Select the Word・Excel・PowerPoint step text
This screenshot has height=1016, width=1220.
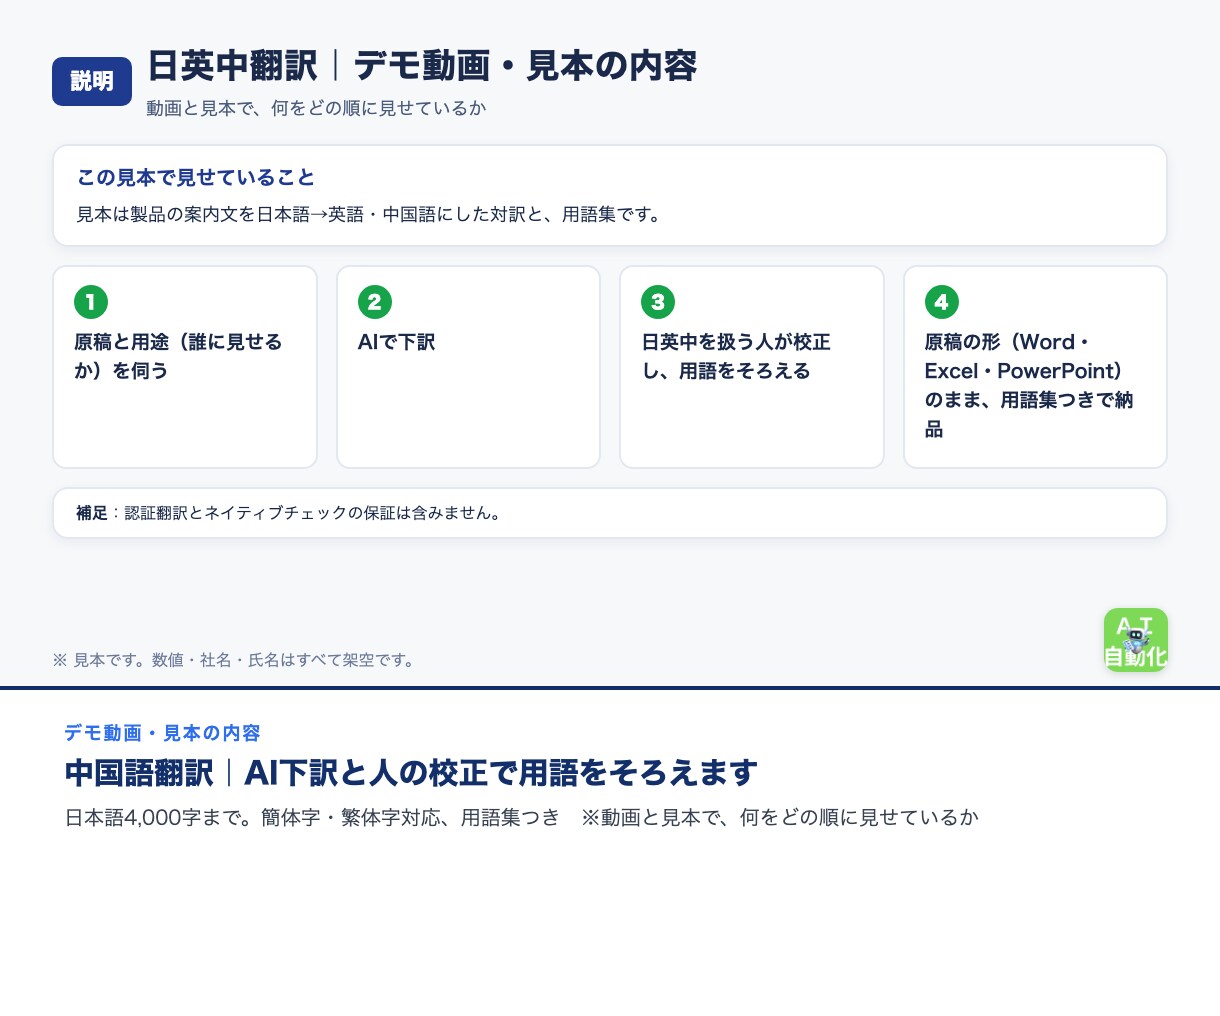pos(1029,385)
